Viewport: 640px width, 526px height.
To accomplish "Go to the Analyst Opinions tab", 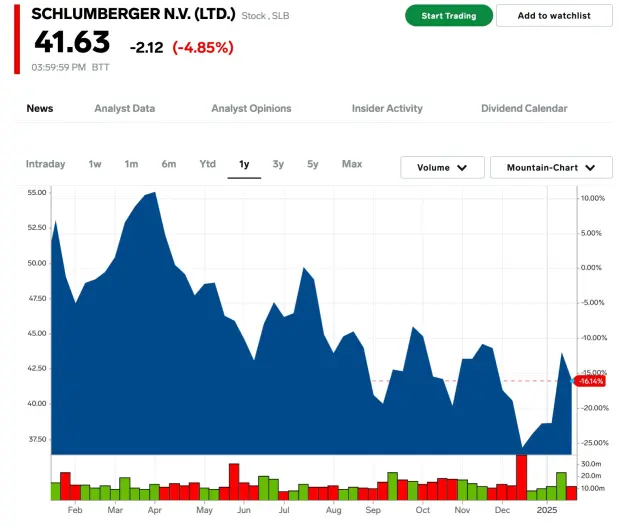I will [x=251, y=108].
